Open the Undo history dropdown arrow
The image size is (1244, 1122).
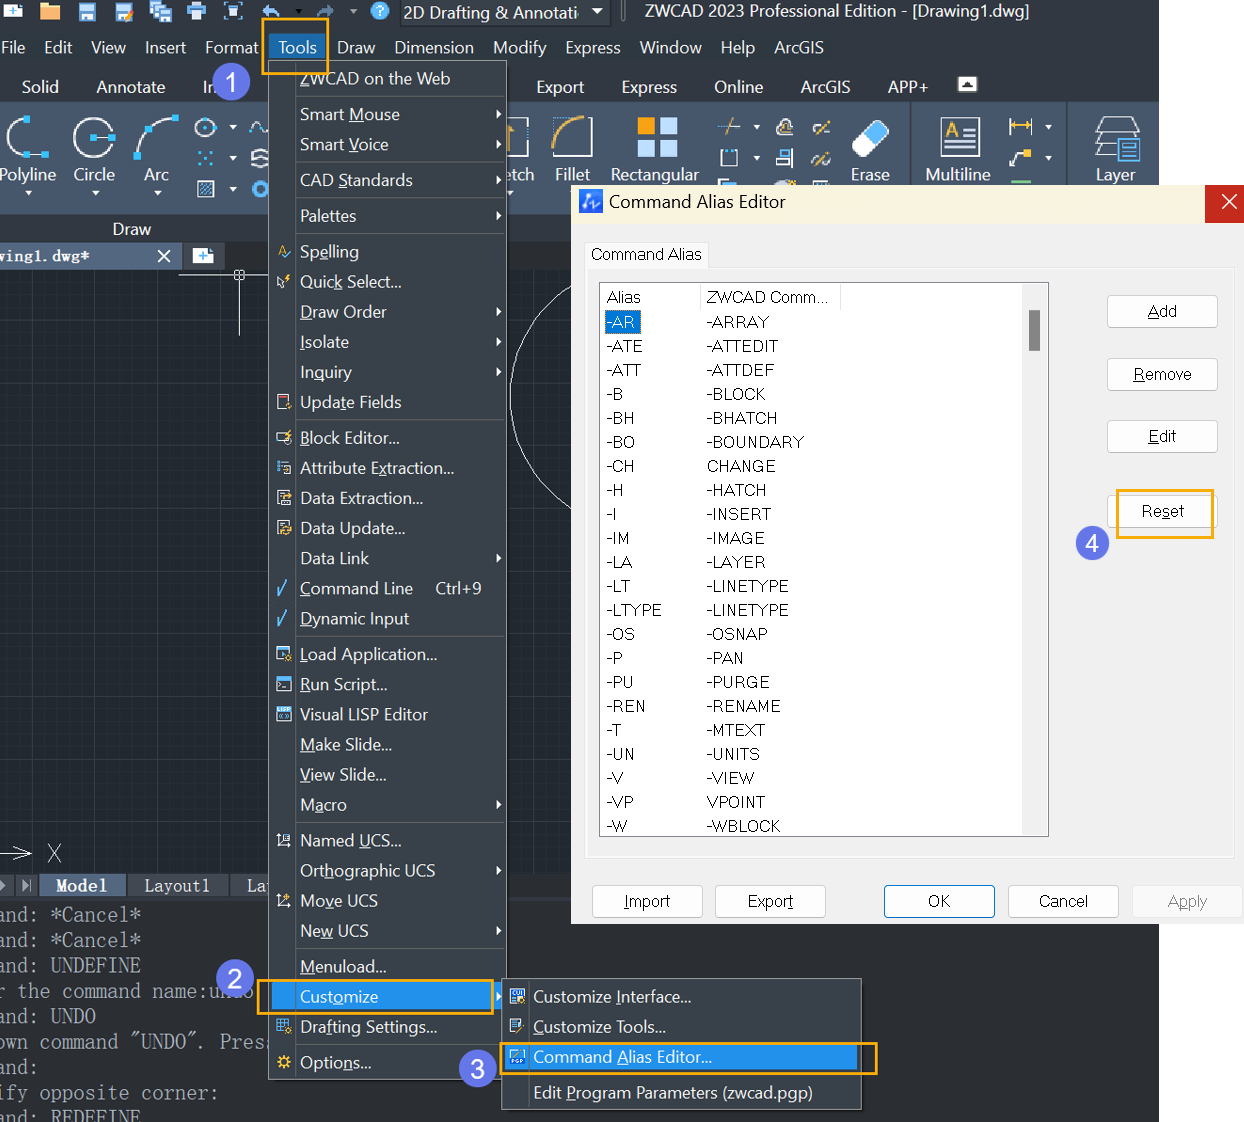298,12
